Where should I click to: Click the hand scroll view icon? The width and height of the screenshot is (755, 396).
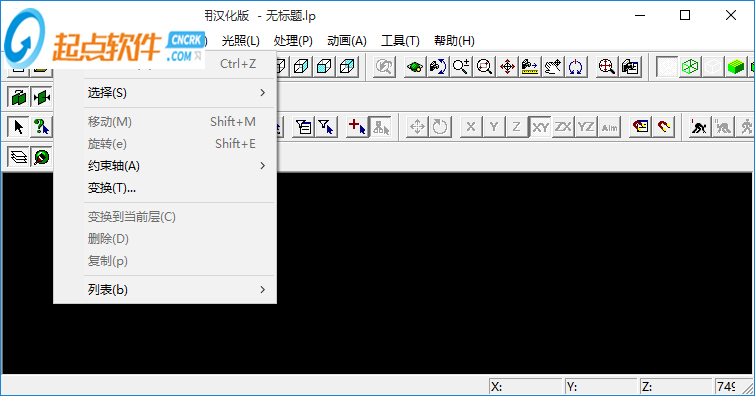(553, 67)
